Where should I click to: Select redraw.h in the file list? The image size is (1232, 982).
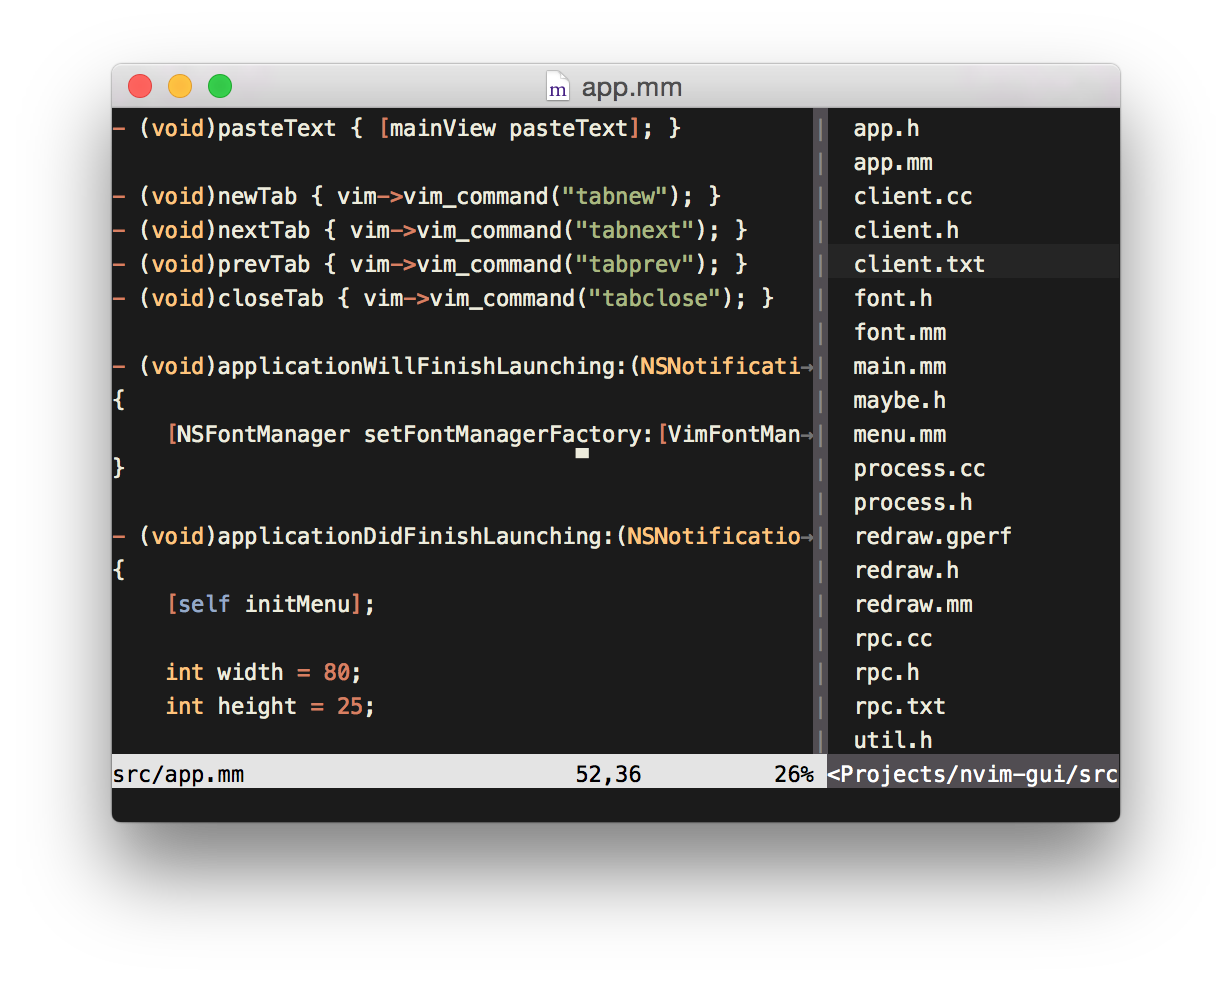[906, 570]
